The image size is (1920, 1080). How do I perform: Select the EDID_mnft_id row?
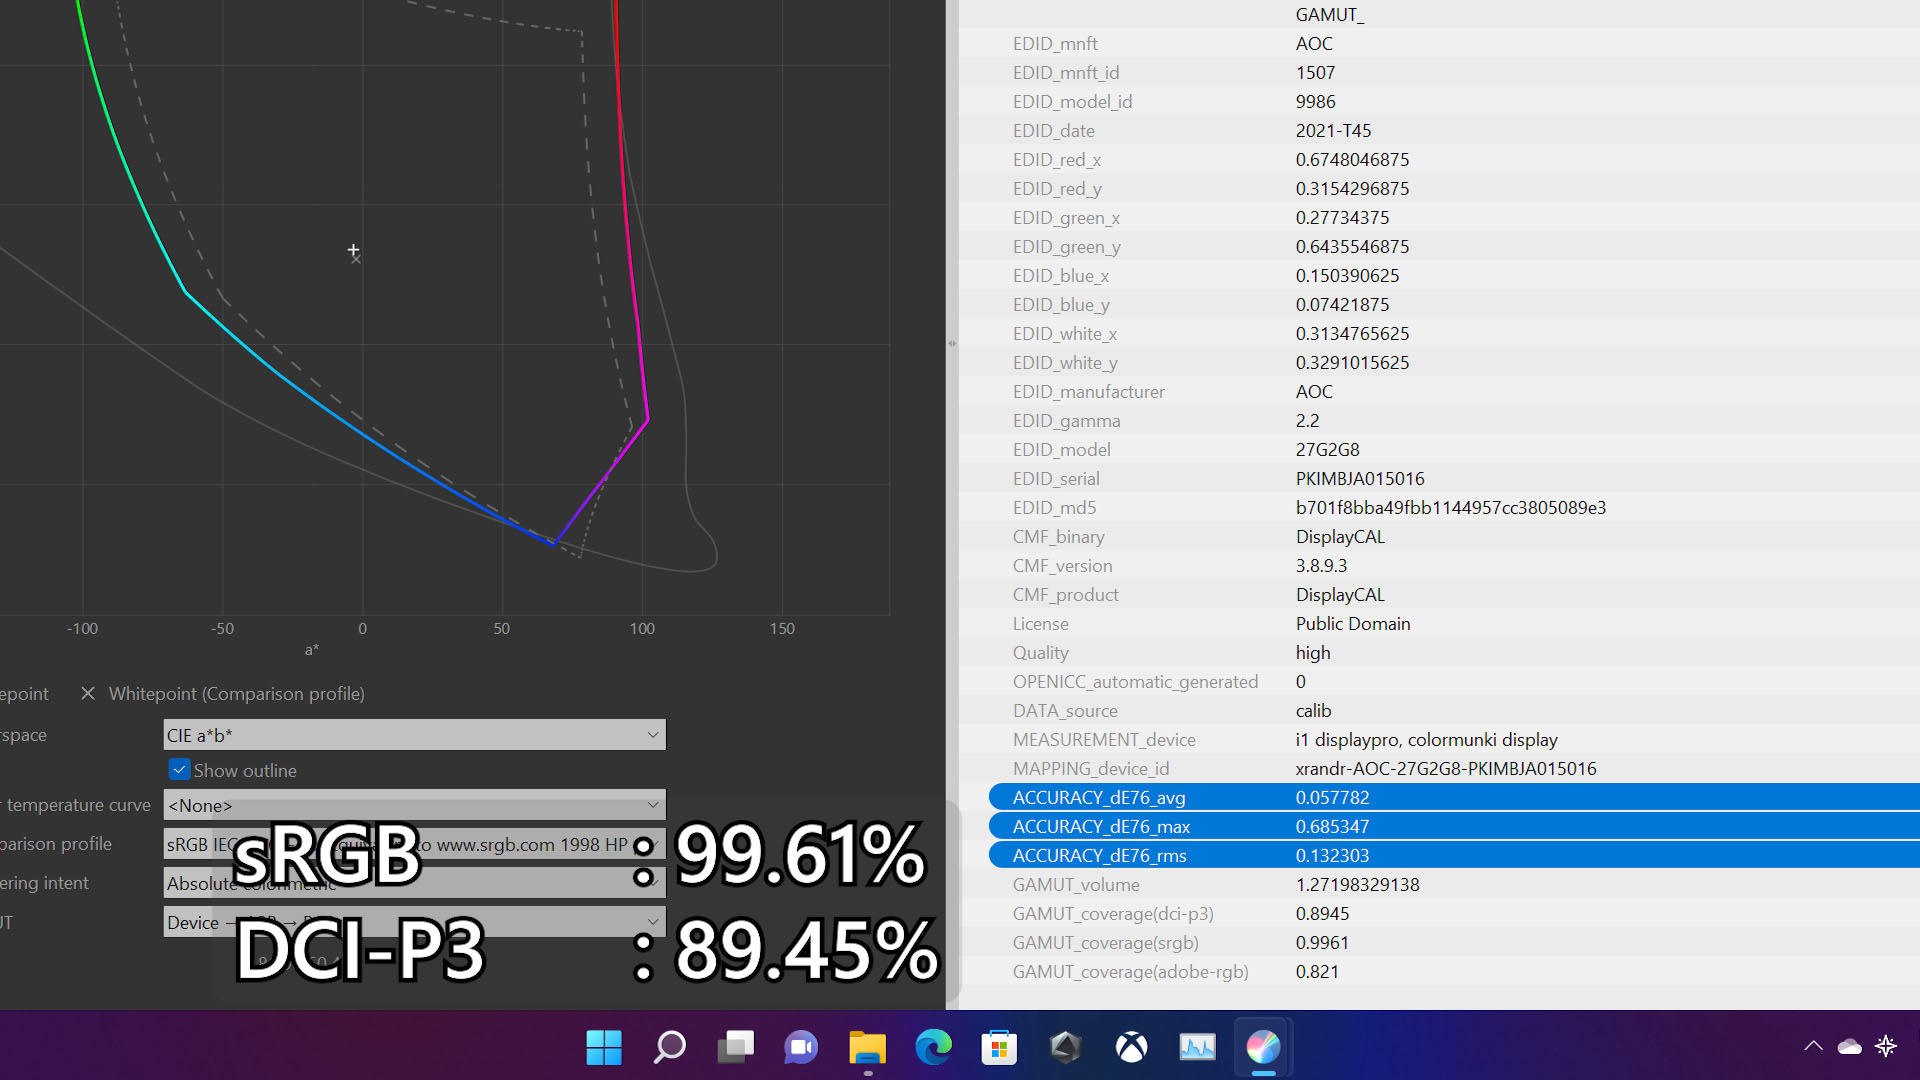tap(1439, 72)
